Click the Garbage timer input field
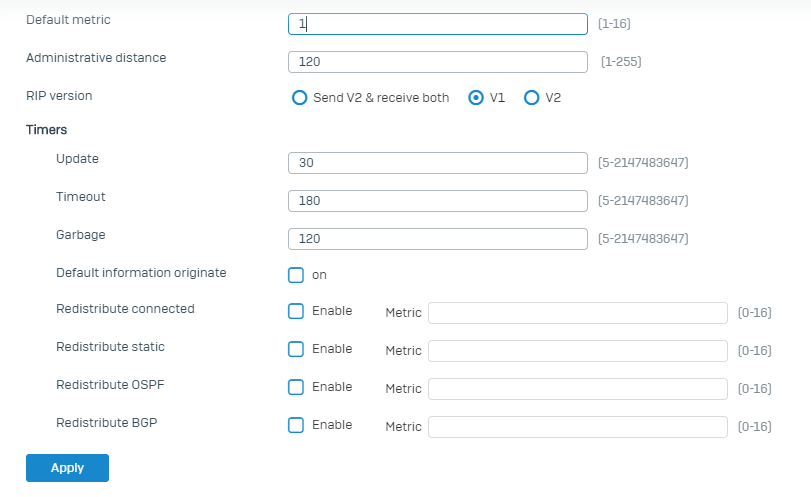This screenshot has width=811, height=497. pyautogui.click(x=437, y=239)
